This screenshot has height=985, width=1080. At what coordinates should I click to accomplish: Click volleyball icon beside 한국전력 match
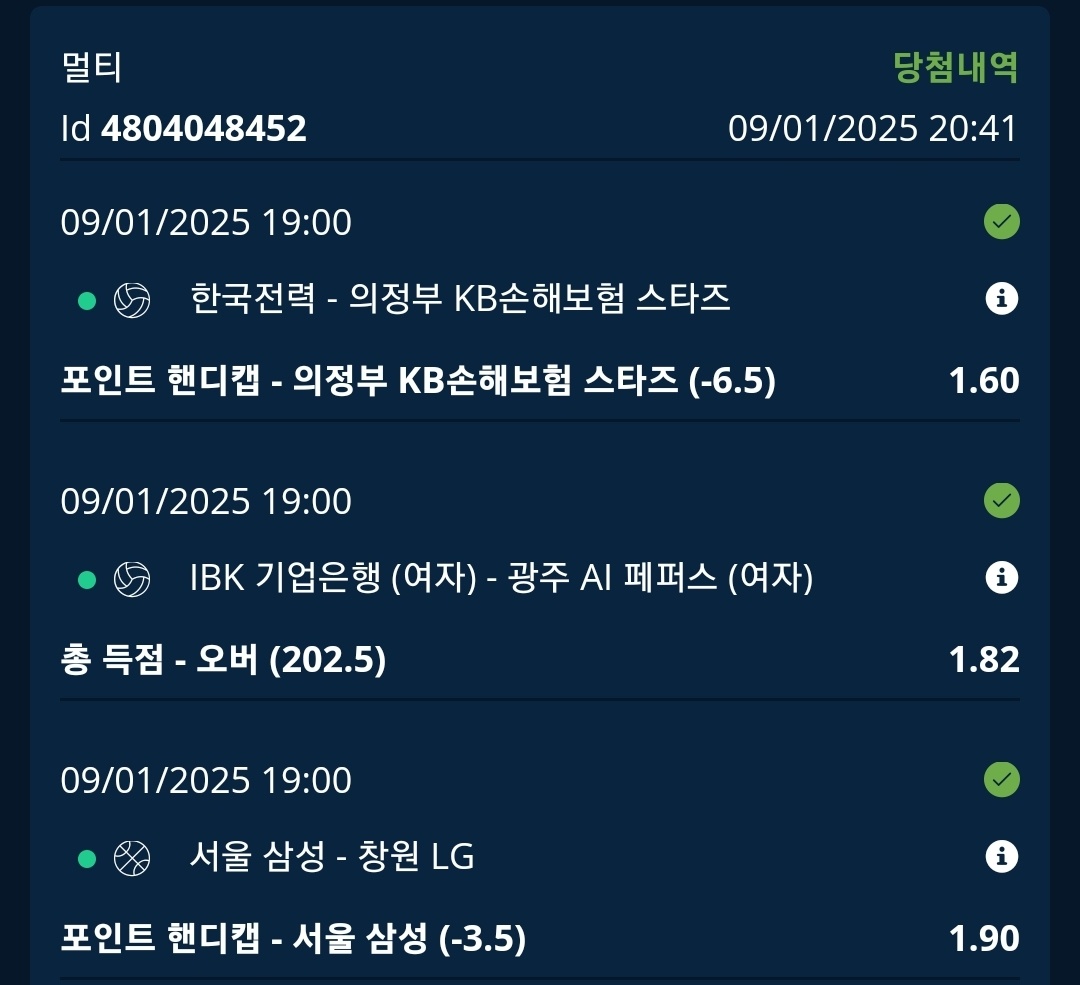tap(132, 301)
